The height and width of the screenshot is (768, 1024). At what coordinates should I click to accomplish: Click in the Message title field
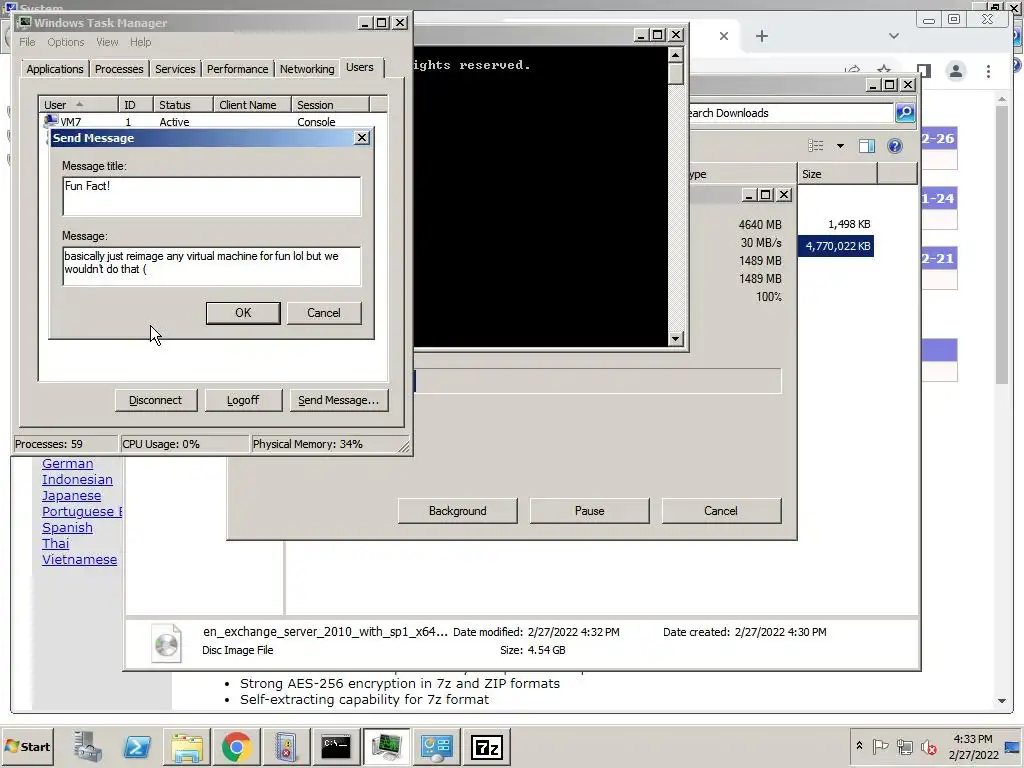[x=212, y=196]
